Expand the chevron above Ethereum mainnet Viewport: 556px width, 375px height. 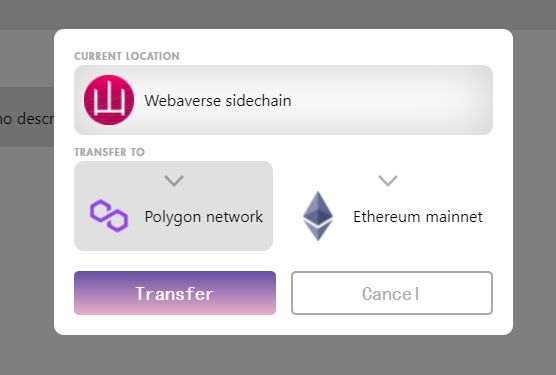click(388, 181)
